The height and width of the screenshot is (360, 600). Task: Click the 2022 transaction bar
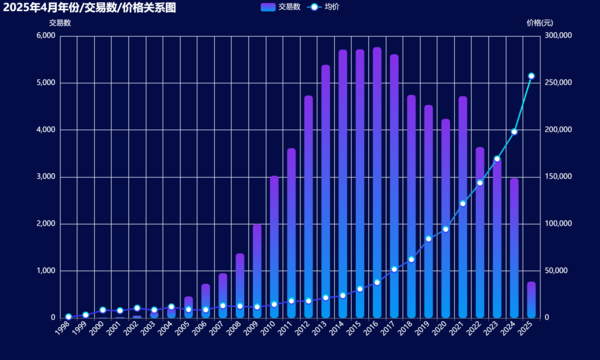pos(480,232)
